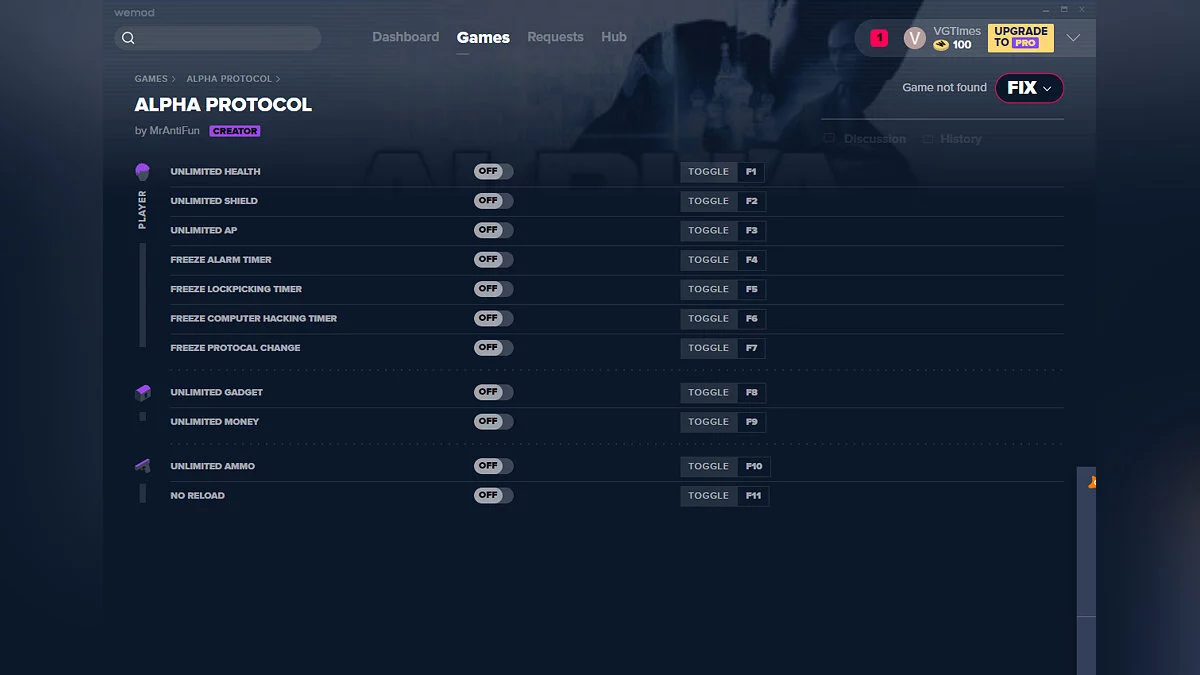This screenshot has height=675, width=1200.
Task: Click the NO RELOAD label
Action: [197, 495]
